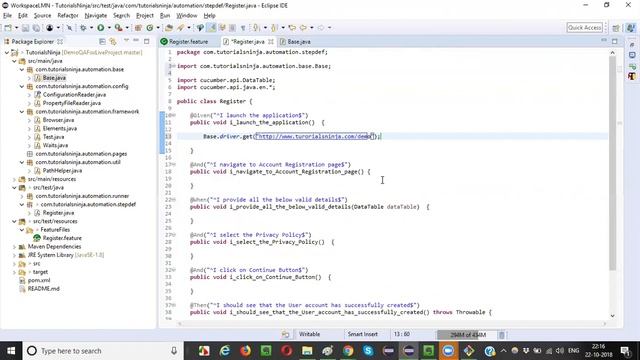Click the Previous Annotation toolbar icon
This screenshot has height=360, width=640.
click(274, 28)
